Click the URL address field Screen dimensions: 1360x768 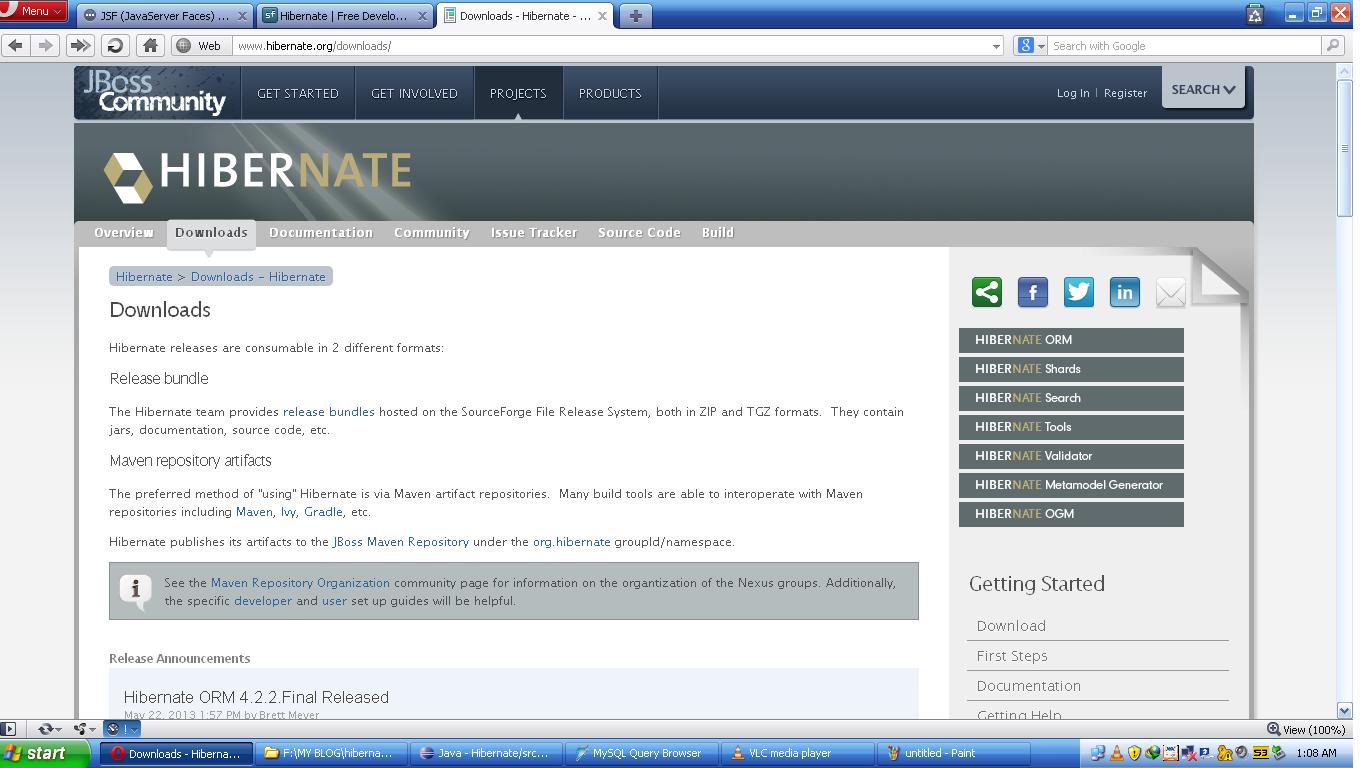click(x=610, y=46)
